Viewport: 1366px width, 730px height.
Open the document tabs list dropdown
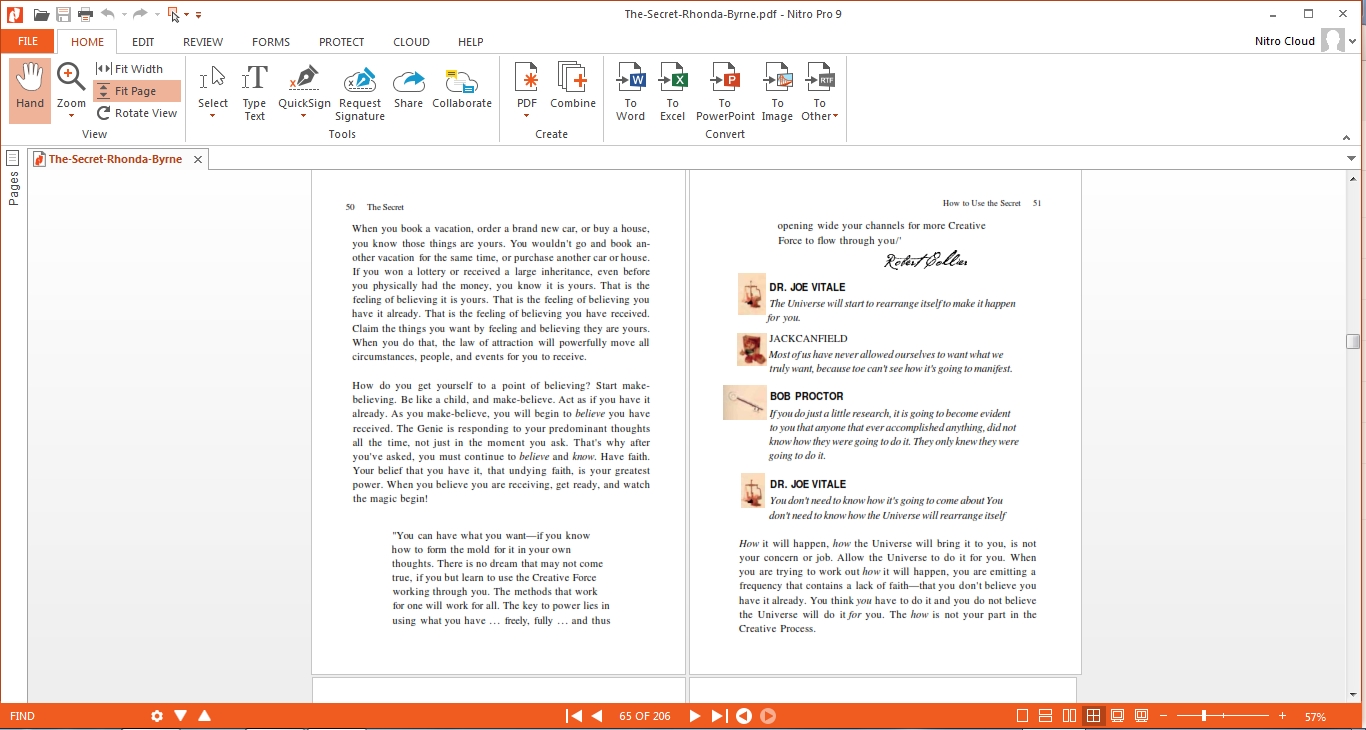(x=1352, y=159)
